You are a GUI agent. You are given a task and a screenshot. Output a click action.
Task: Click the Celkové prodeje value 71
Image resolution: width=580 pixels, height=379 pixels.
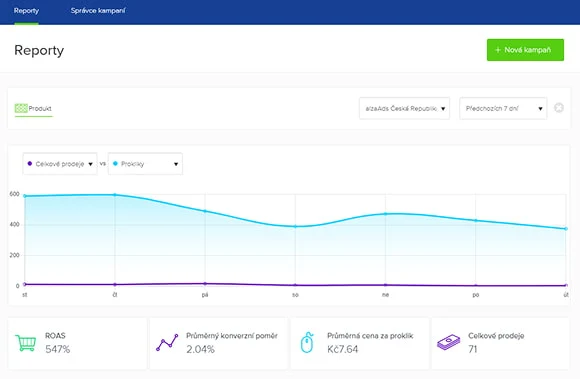[x=473, y=349]
